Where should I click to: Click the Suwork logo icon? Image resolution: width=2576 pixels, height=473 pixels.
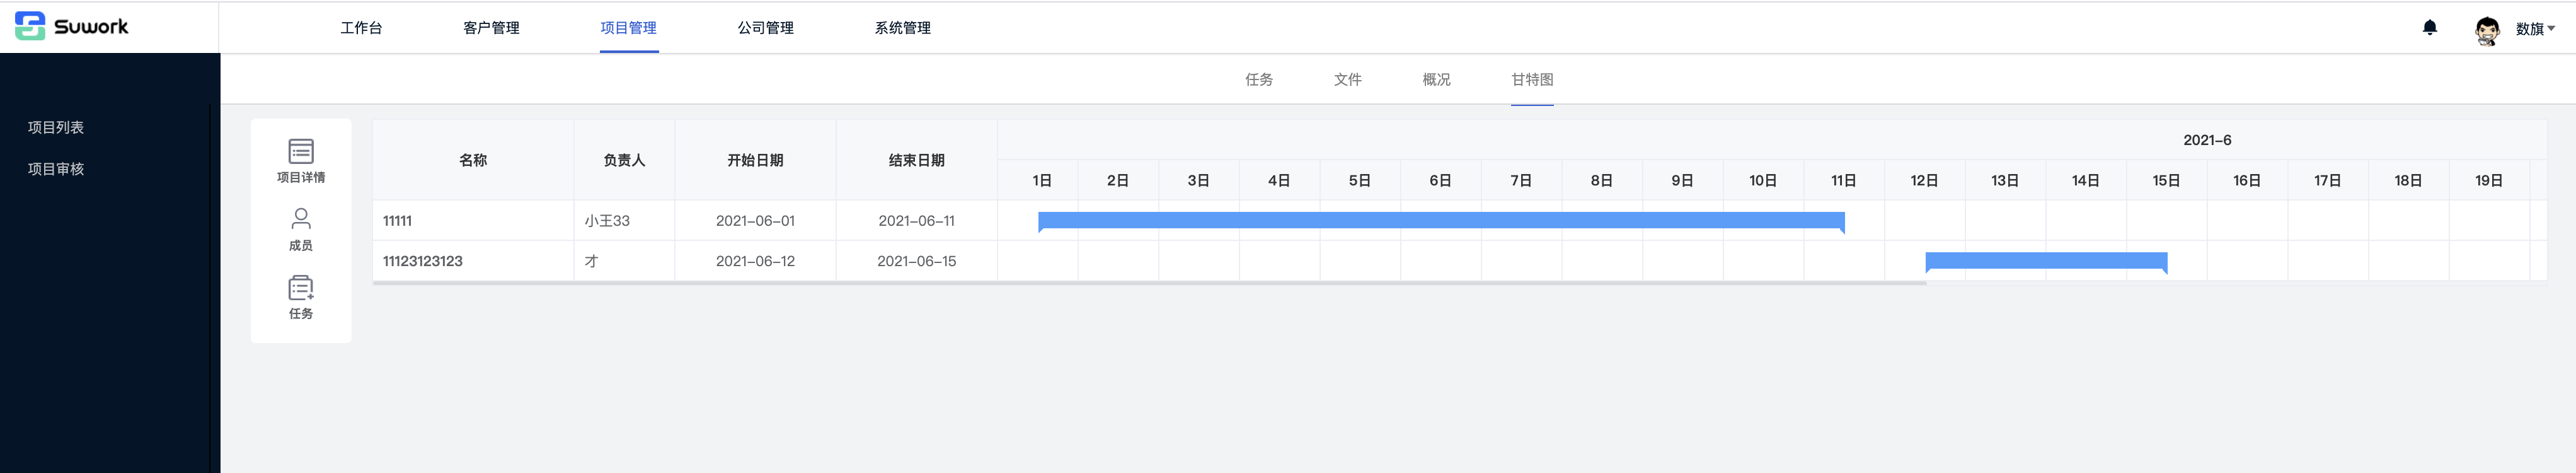pos(30,26)
